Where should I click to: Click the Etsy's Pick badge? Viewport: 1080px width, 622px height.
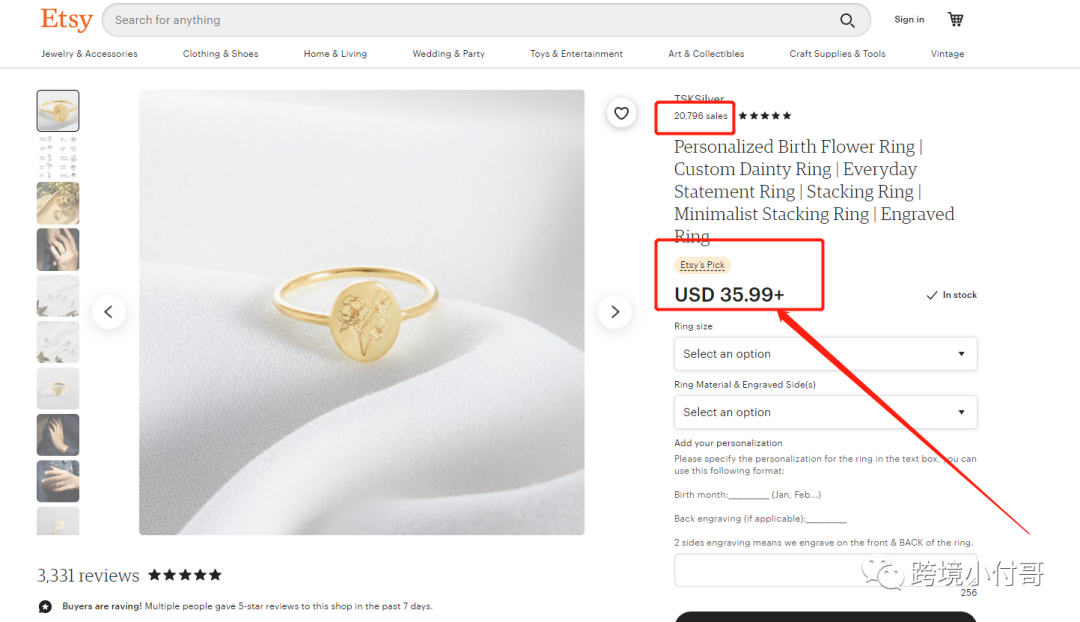coord(702,264)
